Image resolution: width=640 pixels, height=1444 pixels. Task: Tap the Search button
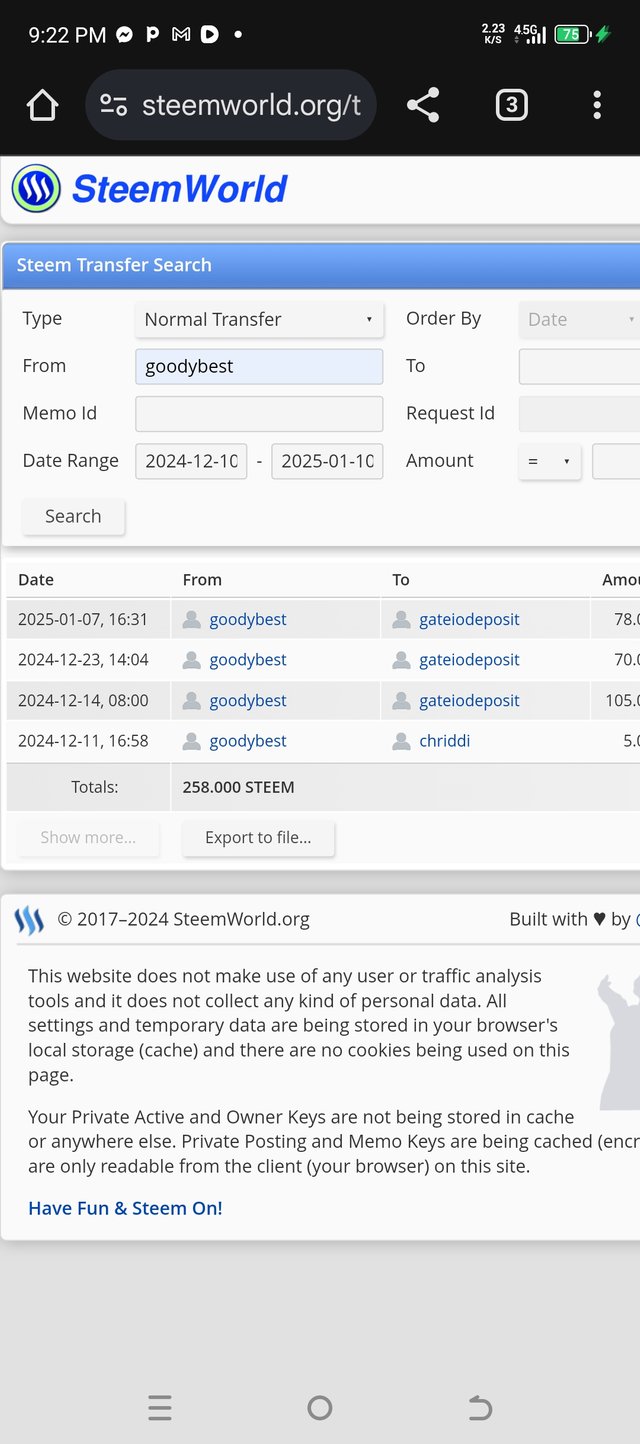click(73, 516)
